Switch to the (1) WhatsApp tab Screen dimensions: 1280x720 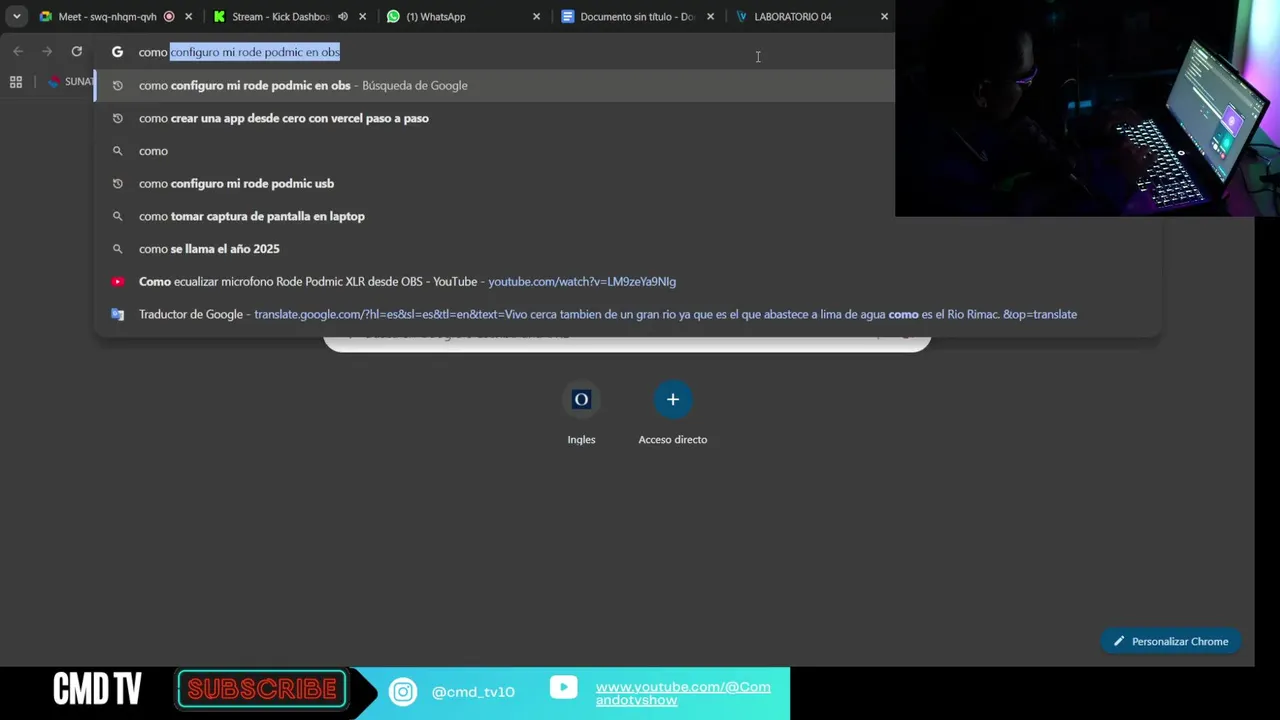tap(435, 16)
